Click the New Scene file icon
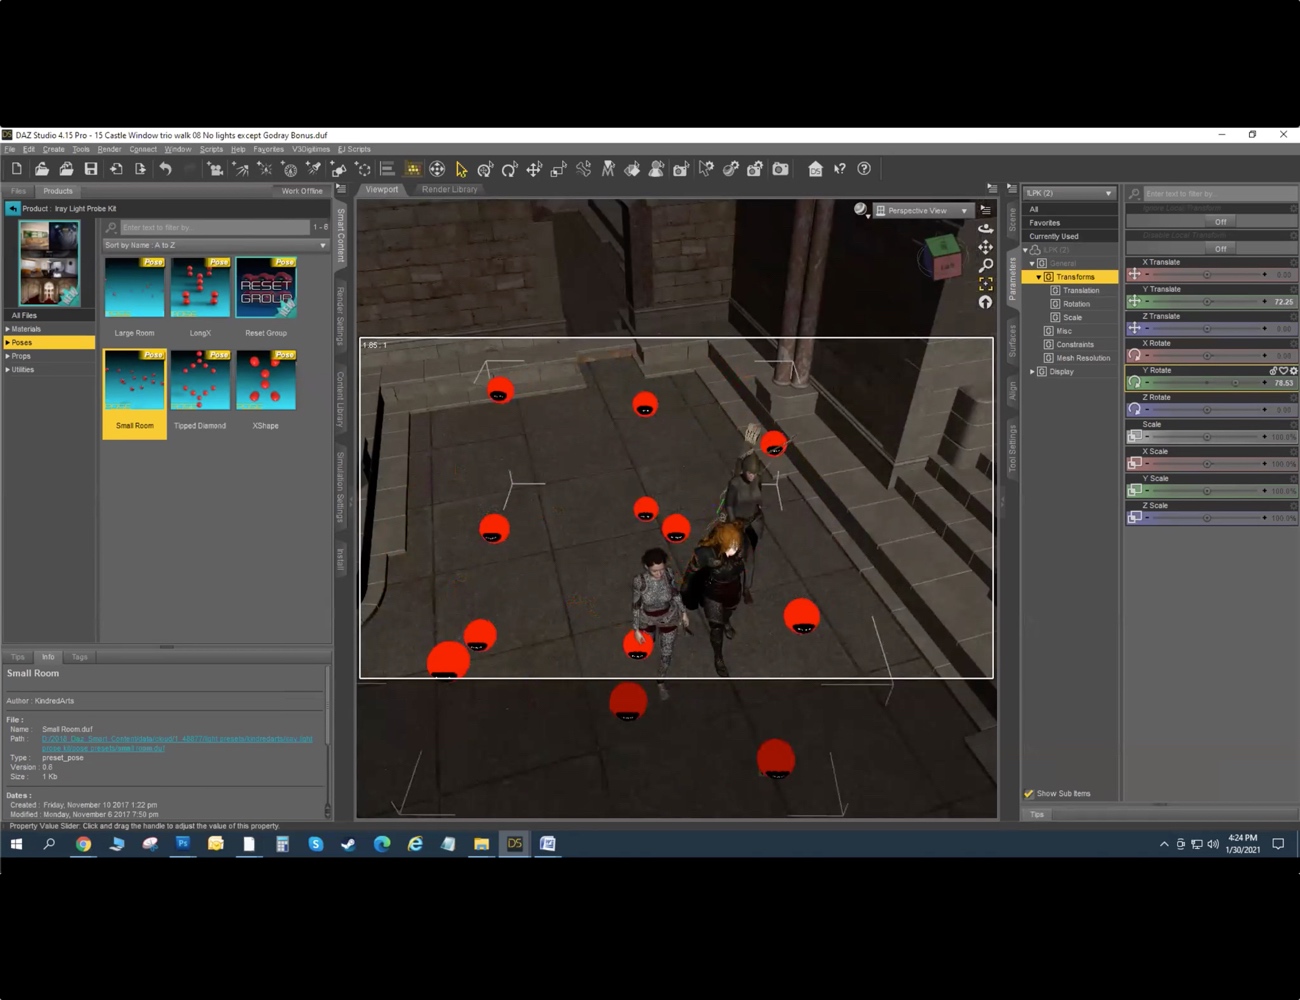 17,169
